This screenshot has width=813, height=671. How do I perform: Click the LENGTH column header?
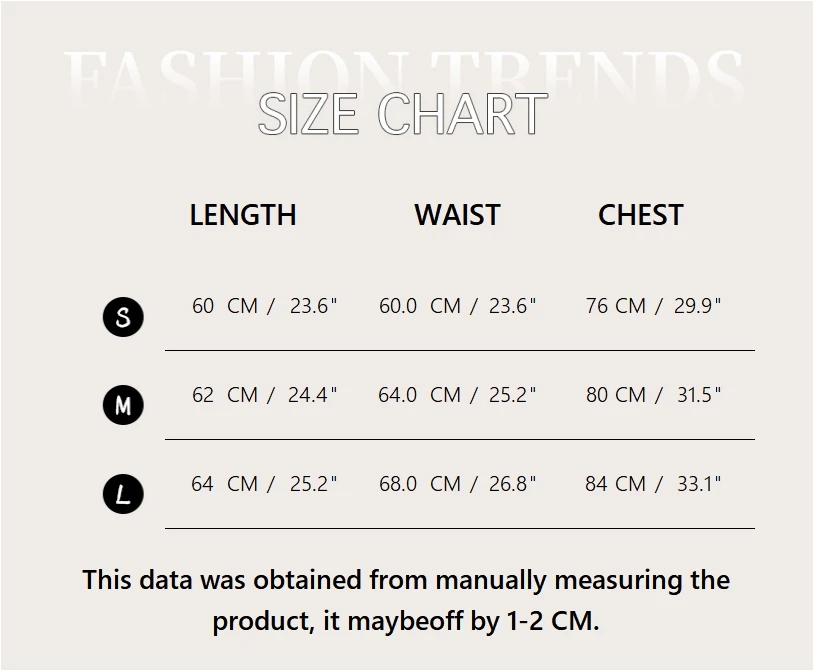click(x=243, y=215)
